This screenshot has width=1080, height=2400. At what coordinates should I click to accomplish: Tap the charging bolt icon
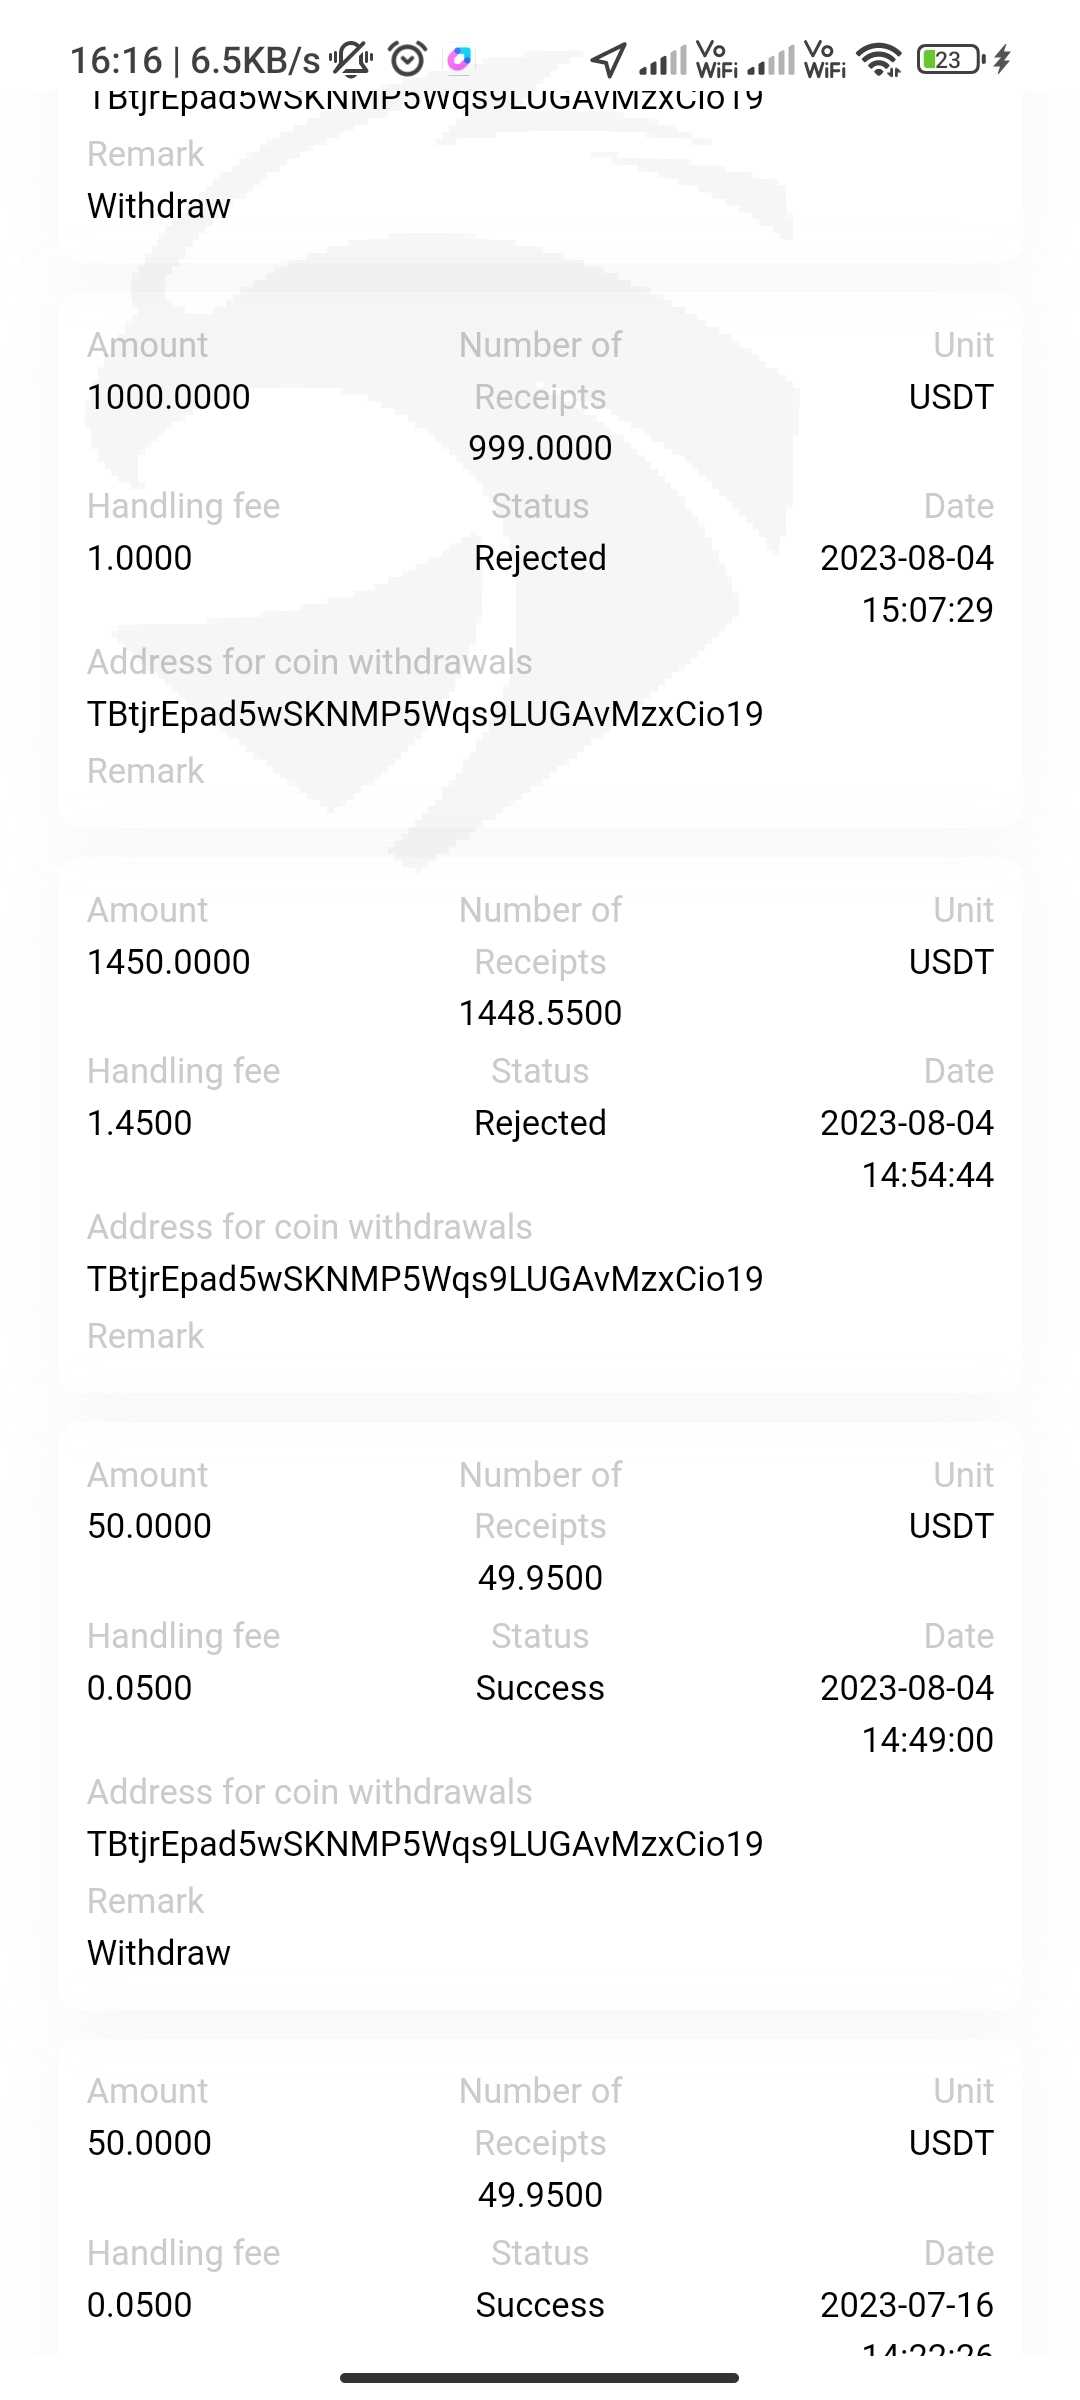point(1002,60)
